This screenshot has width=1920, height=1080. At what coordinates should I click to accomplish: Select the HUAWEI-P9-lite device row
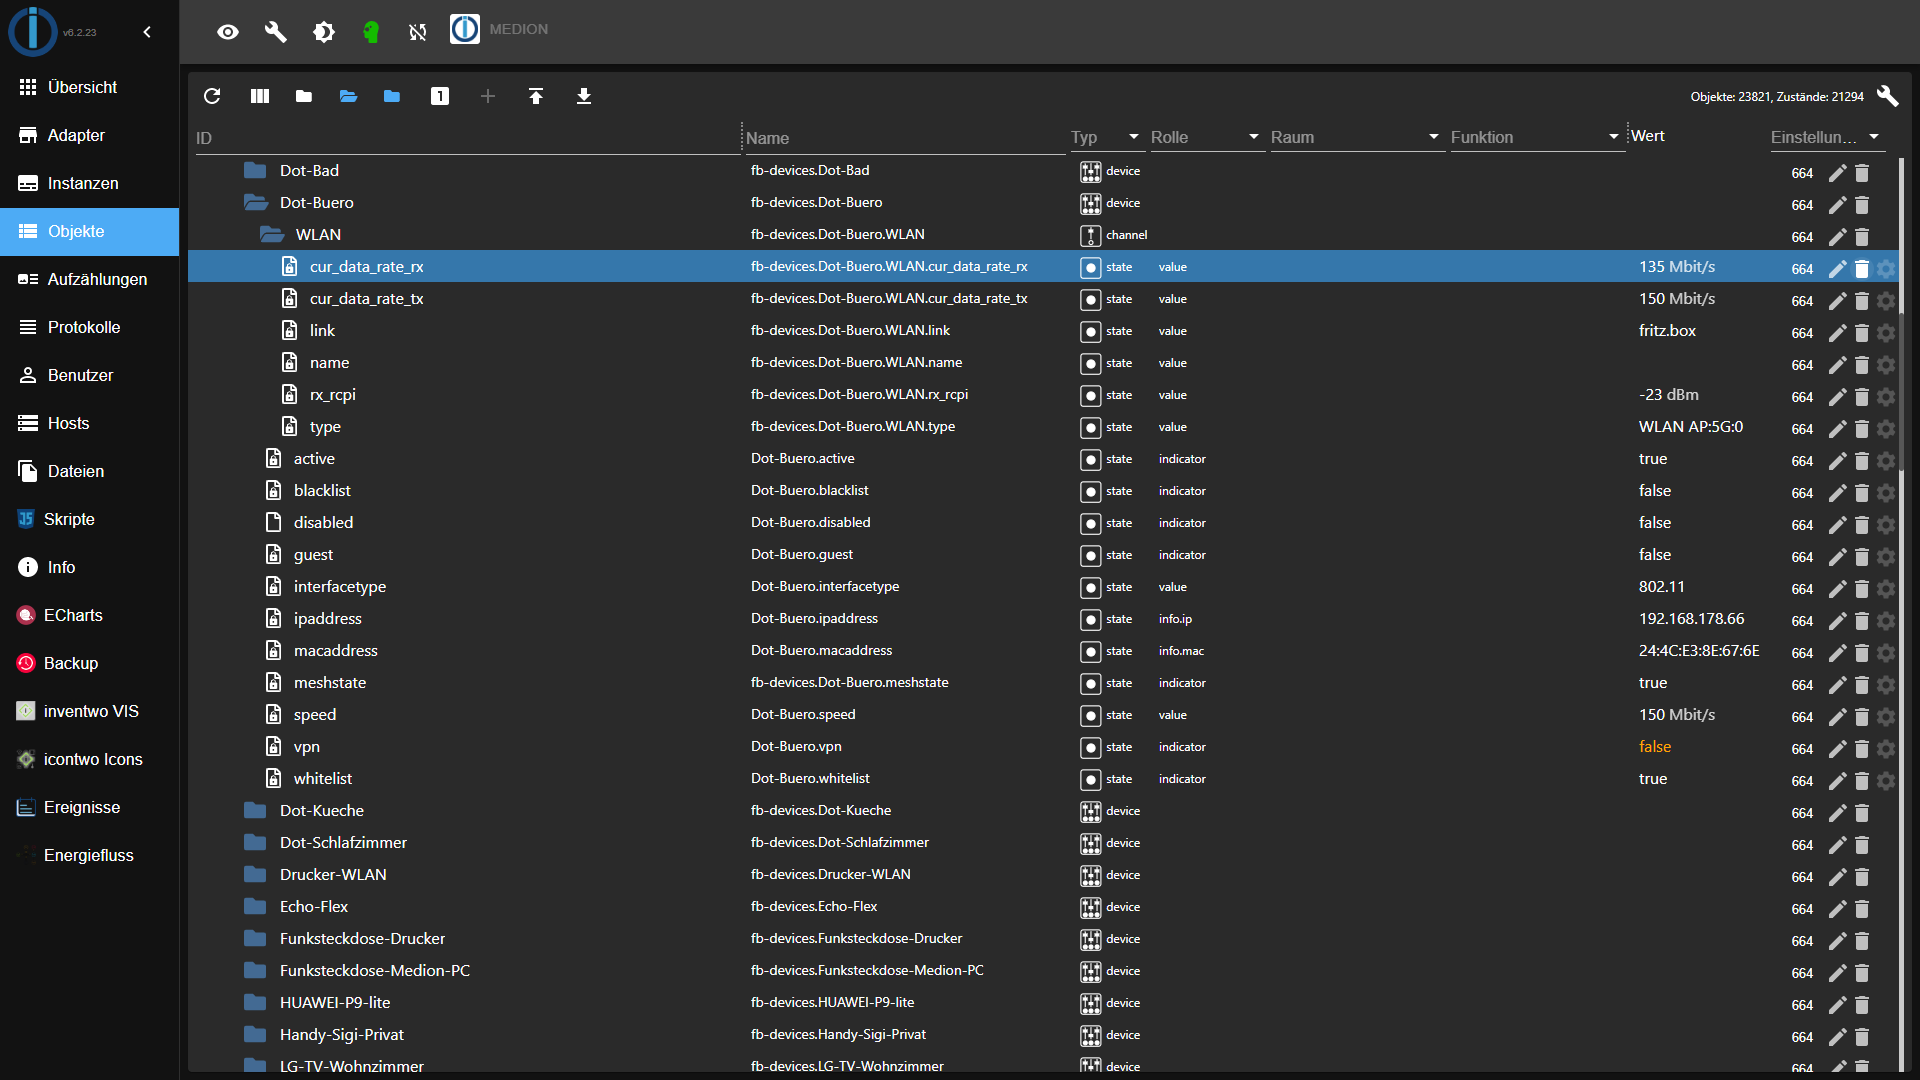pyautogui.click(x=1043, y=1002)
